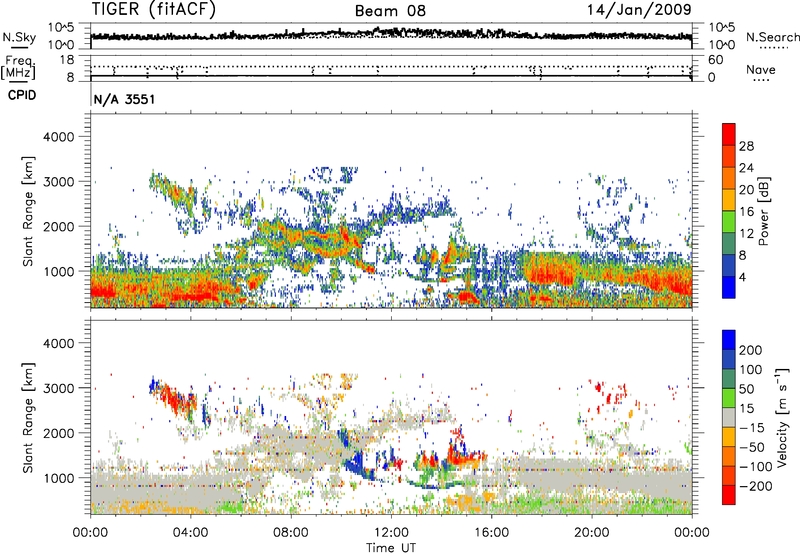Click the '3000' tick in power panel
This screenshot has height=554, width=800.
click(58, 182)
